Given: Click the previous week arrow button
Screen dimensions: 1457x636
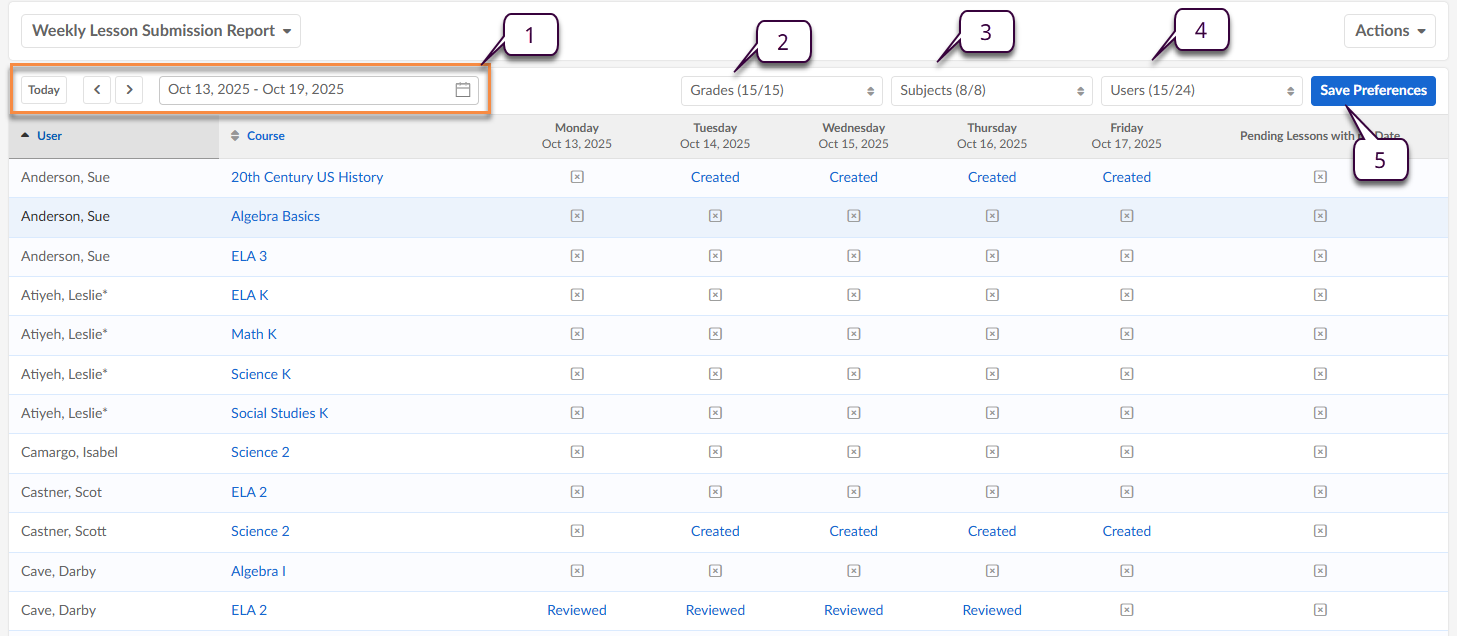Looking at the screenshot, I should tap(96, 90).
